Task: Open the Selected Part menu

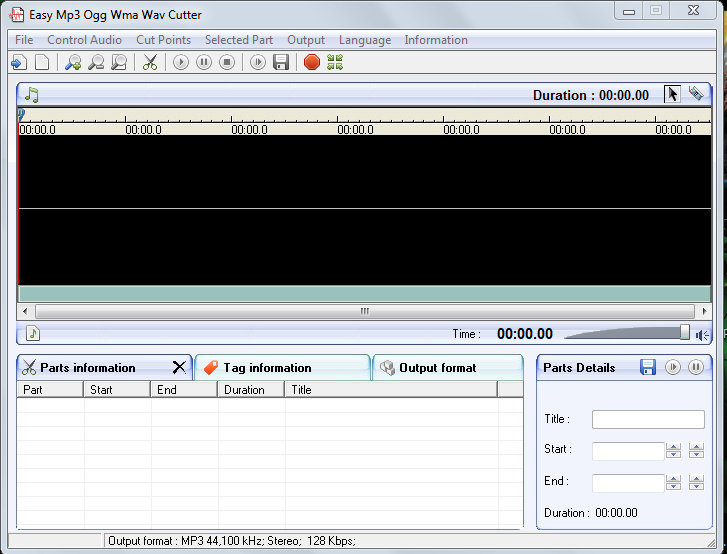Action: coord(239,40)
